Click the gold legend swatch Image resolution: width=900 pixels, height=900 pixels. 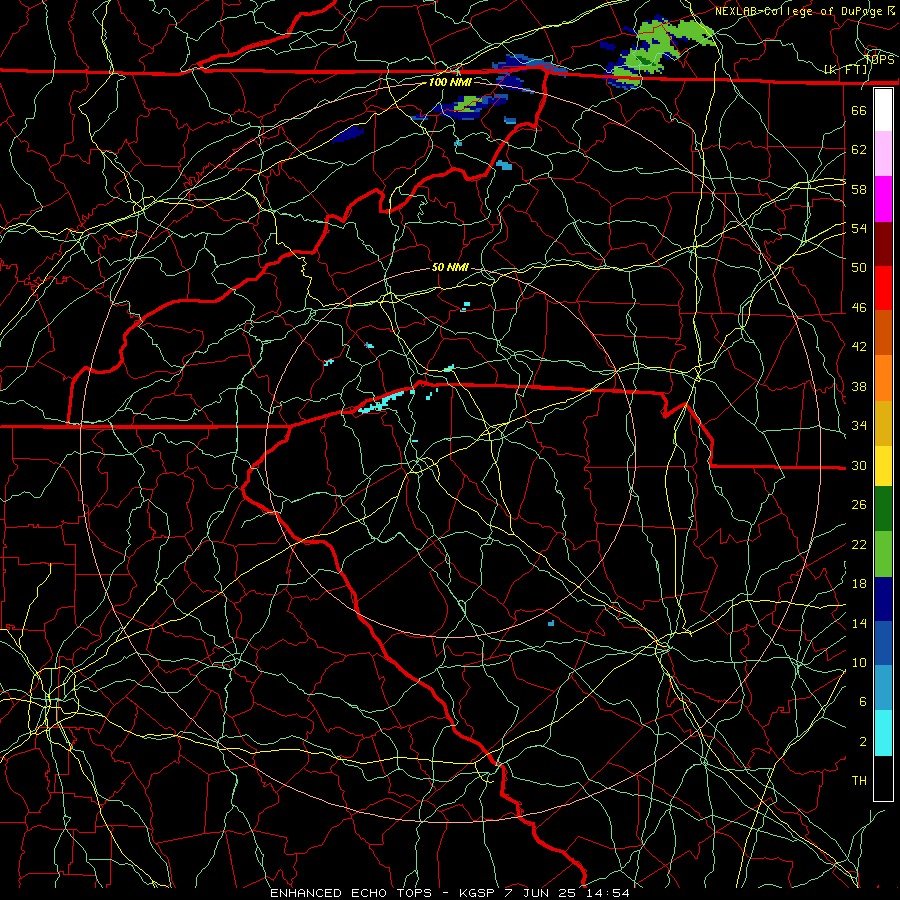tap(883, 423)
